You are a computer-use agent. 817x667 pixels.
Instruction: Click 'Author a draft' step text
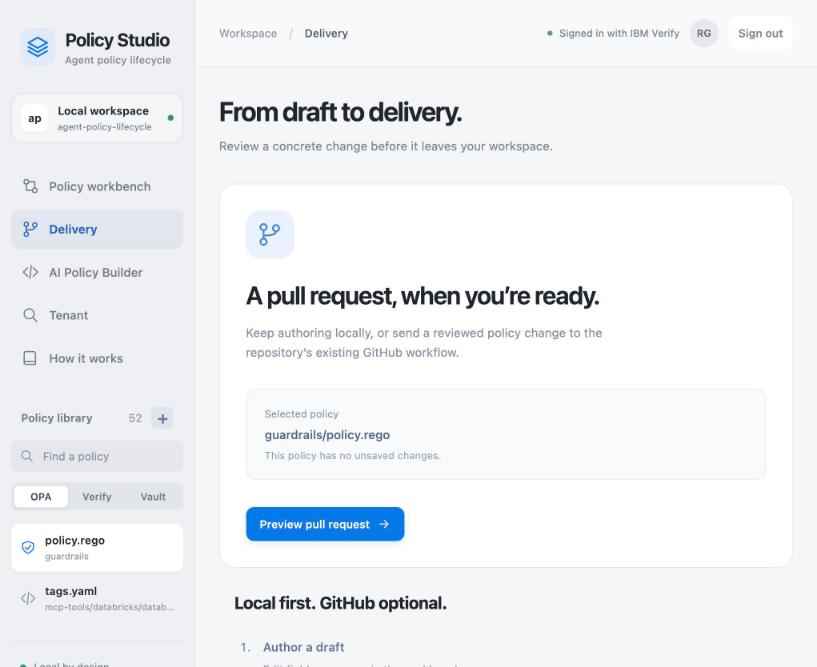(304, 647)
